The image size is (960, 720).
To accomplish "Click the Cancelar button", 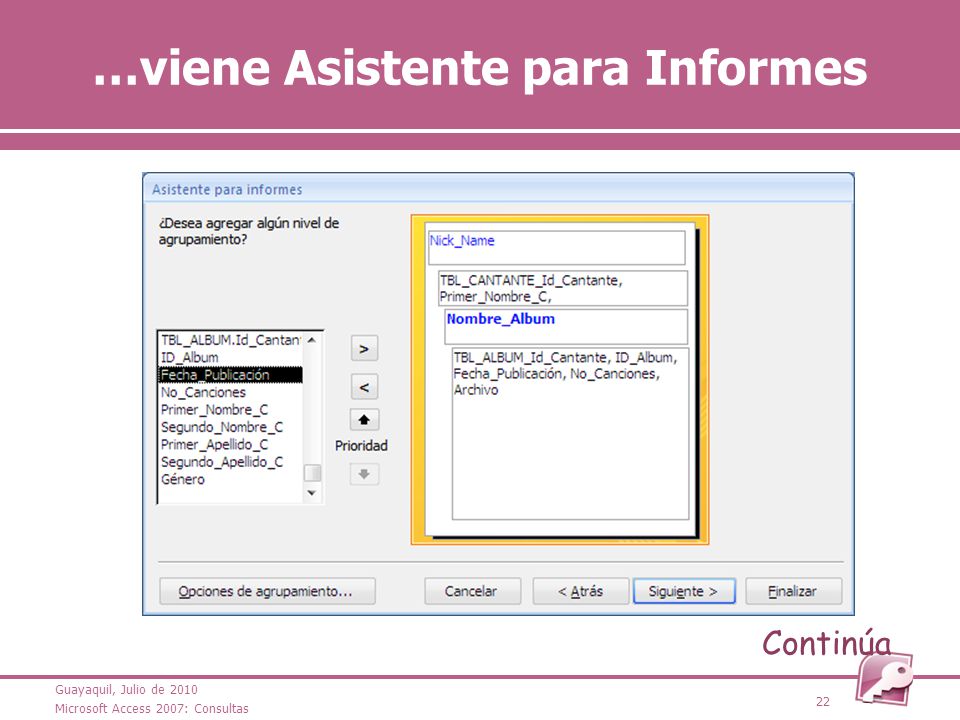I will (x=472, y=591).
